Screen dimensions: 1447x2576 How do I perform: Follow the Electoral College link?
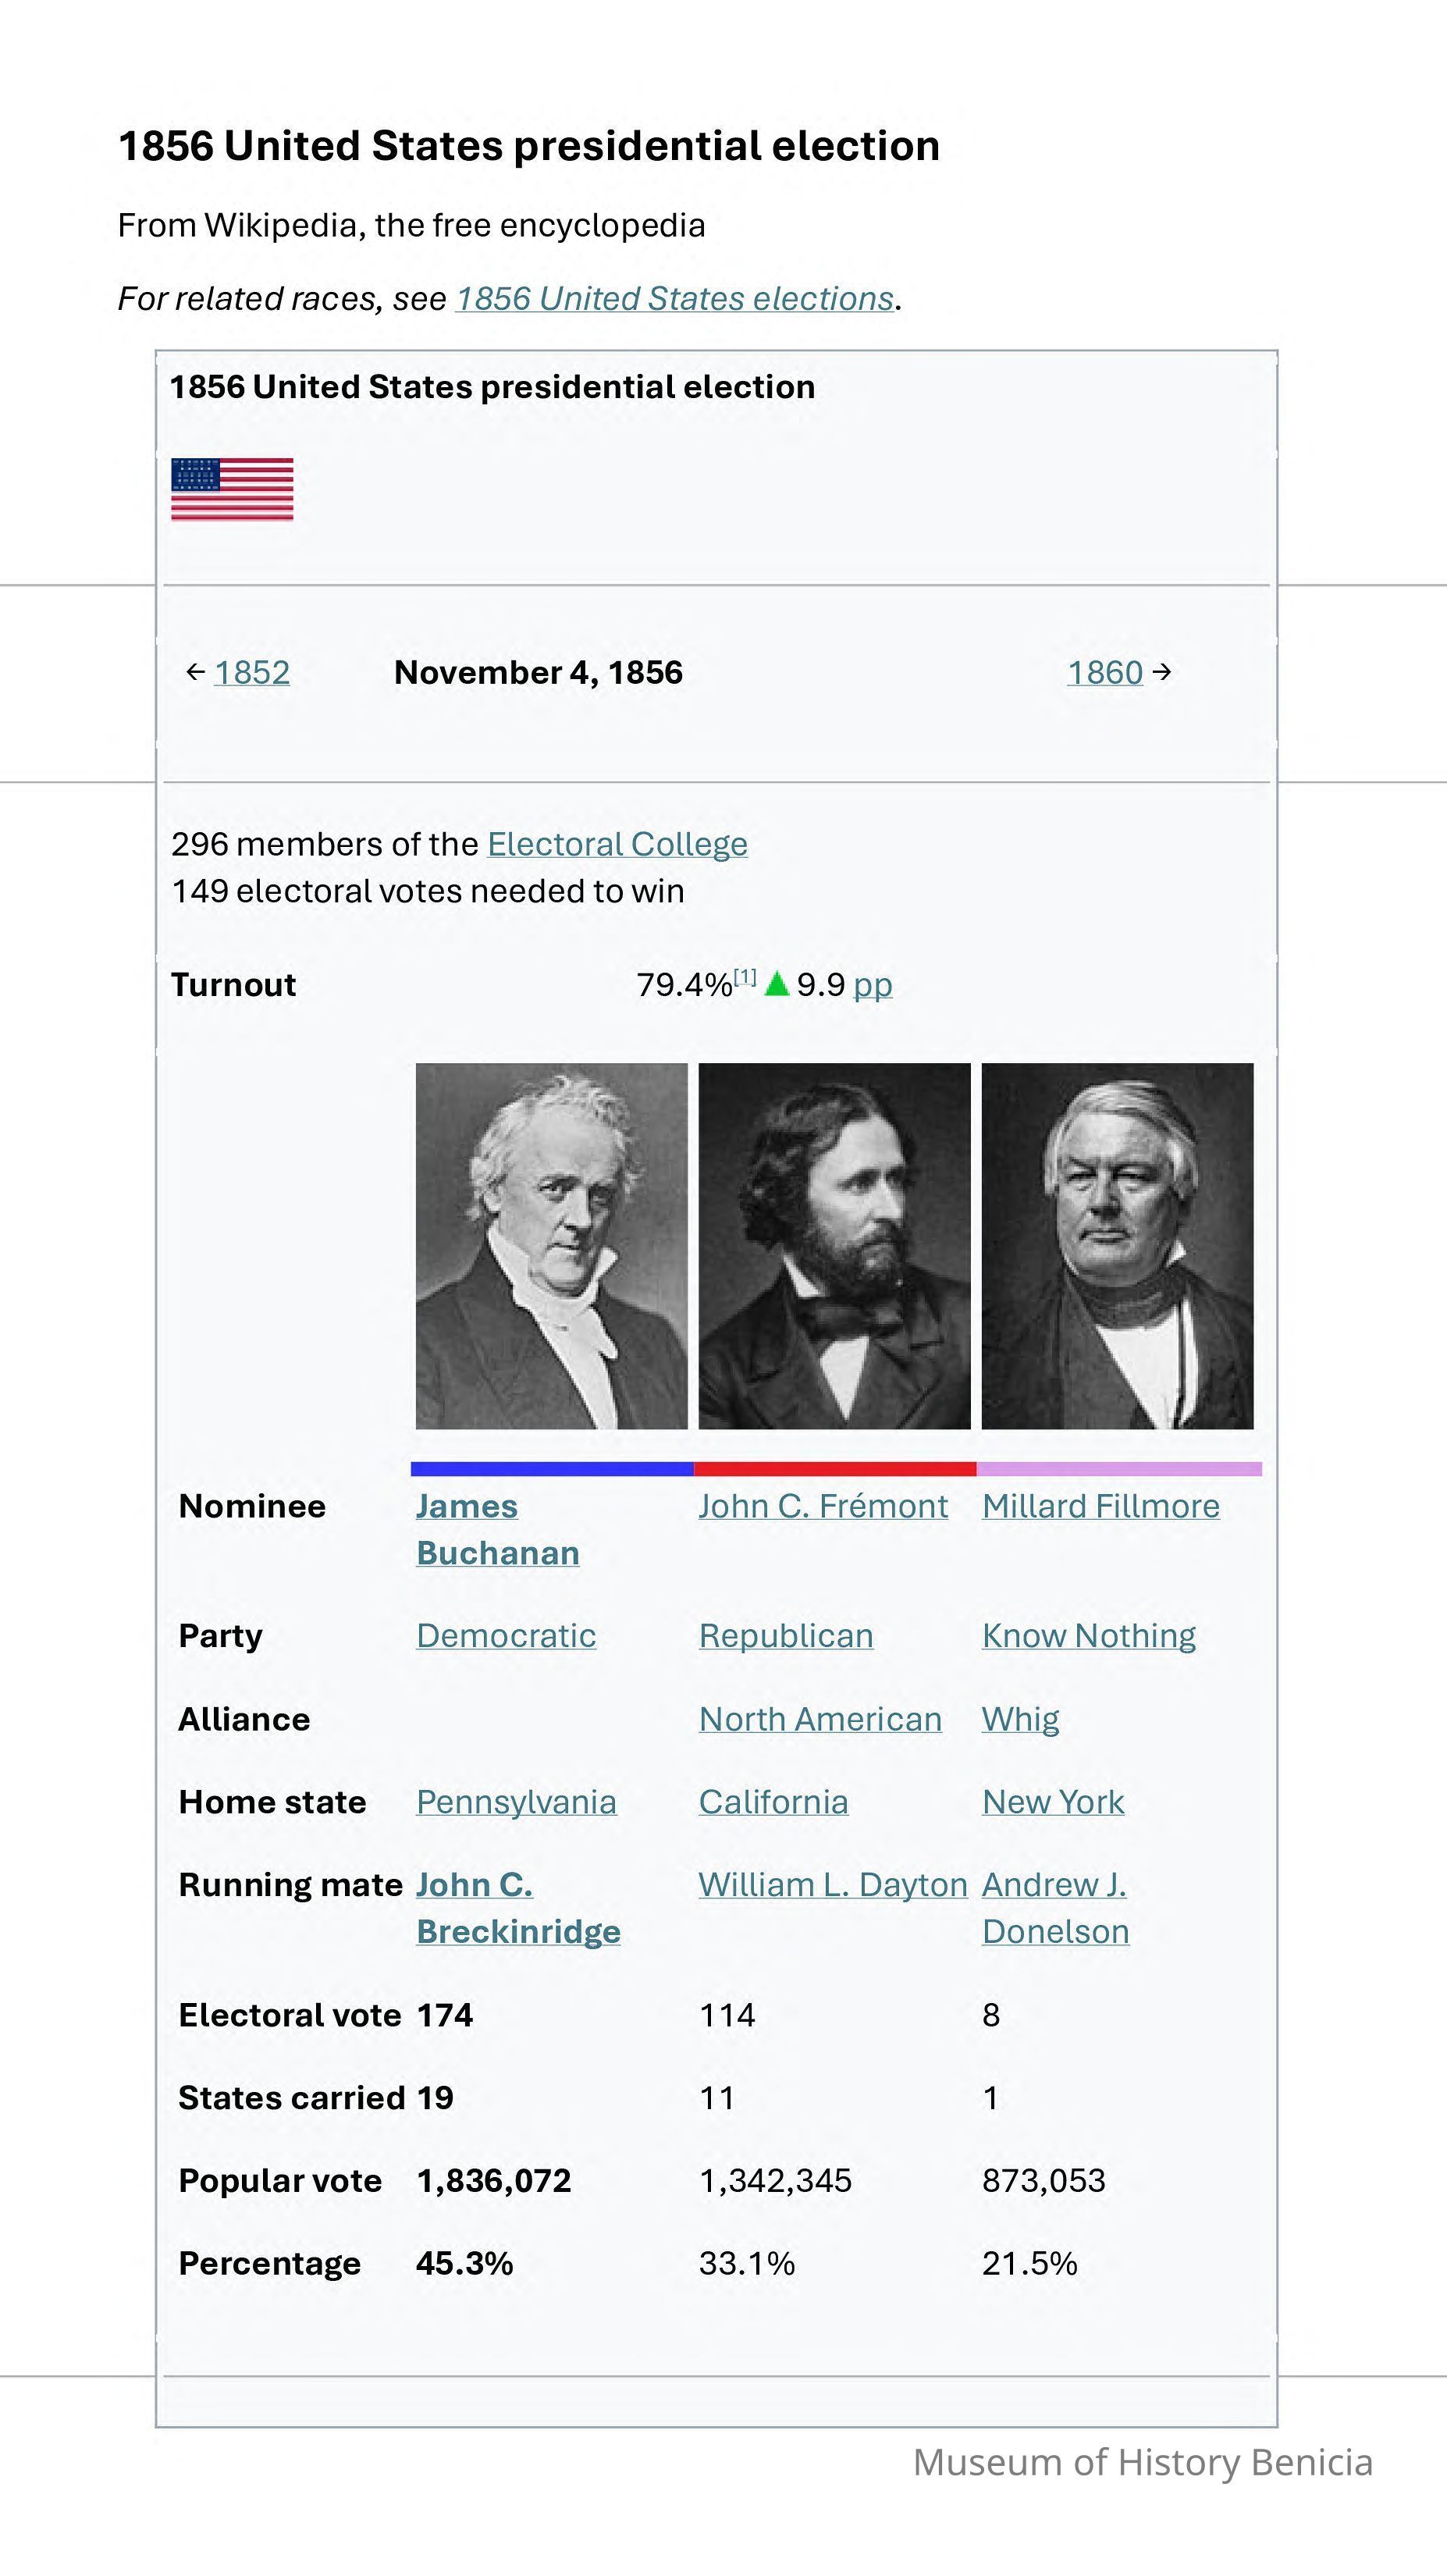[x=617, y=844]
